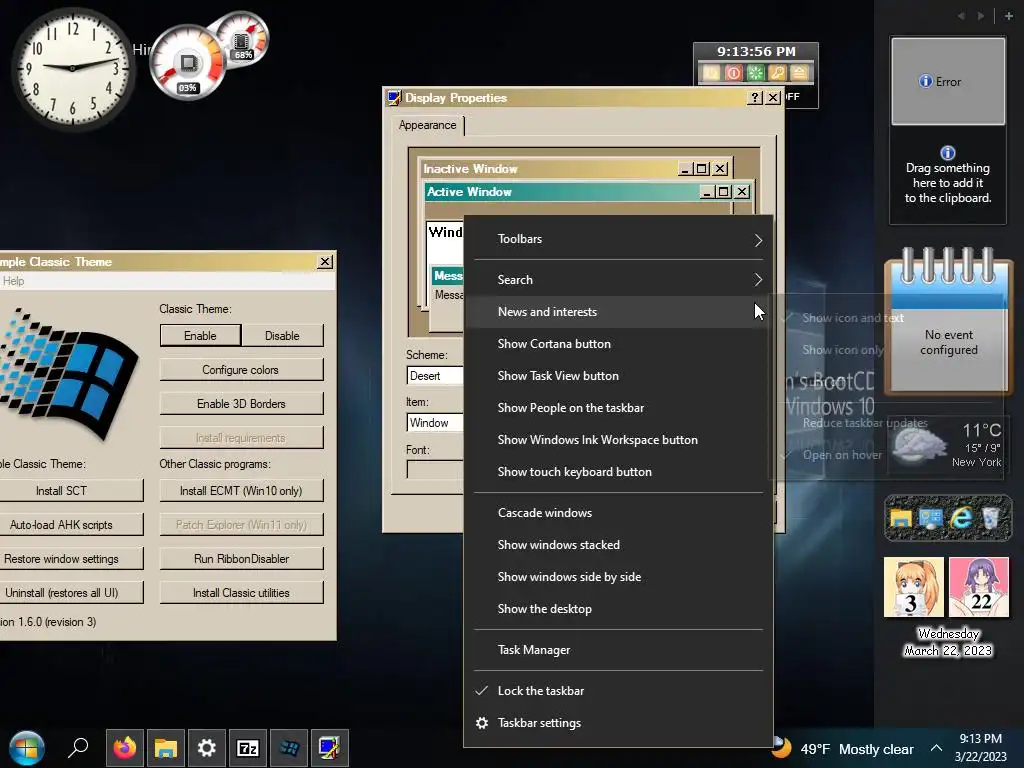Click the green restart icon in clock gadget
The width and height of the screenshot is (1024, 768).
[756, 72]
